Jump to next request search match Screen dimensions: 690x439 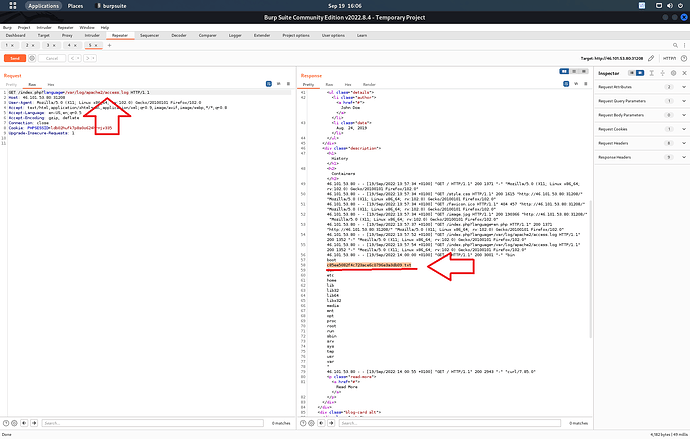coord(34,423)
